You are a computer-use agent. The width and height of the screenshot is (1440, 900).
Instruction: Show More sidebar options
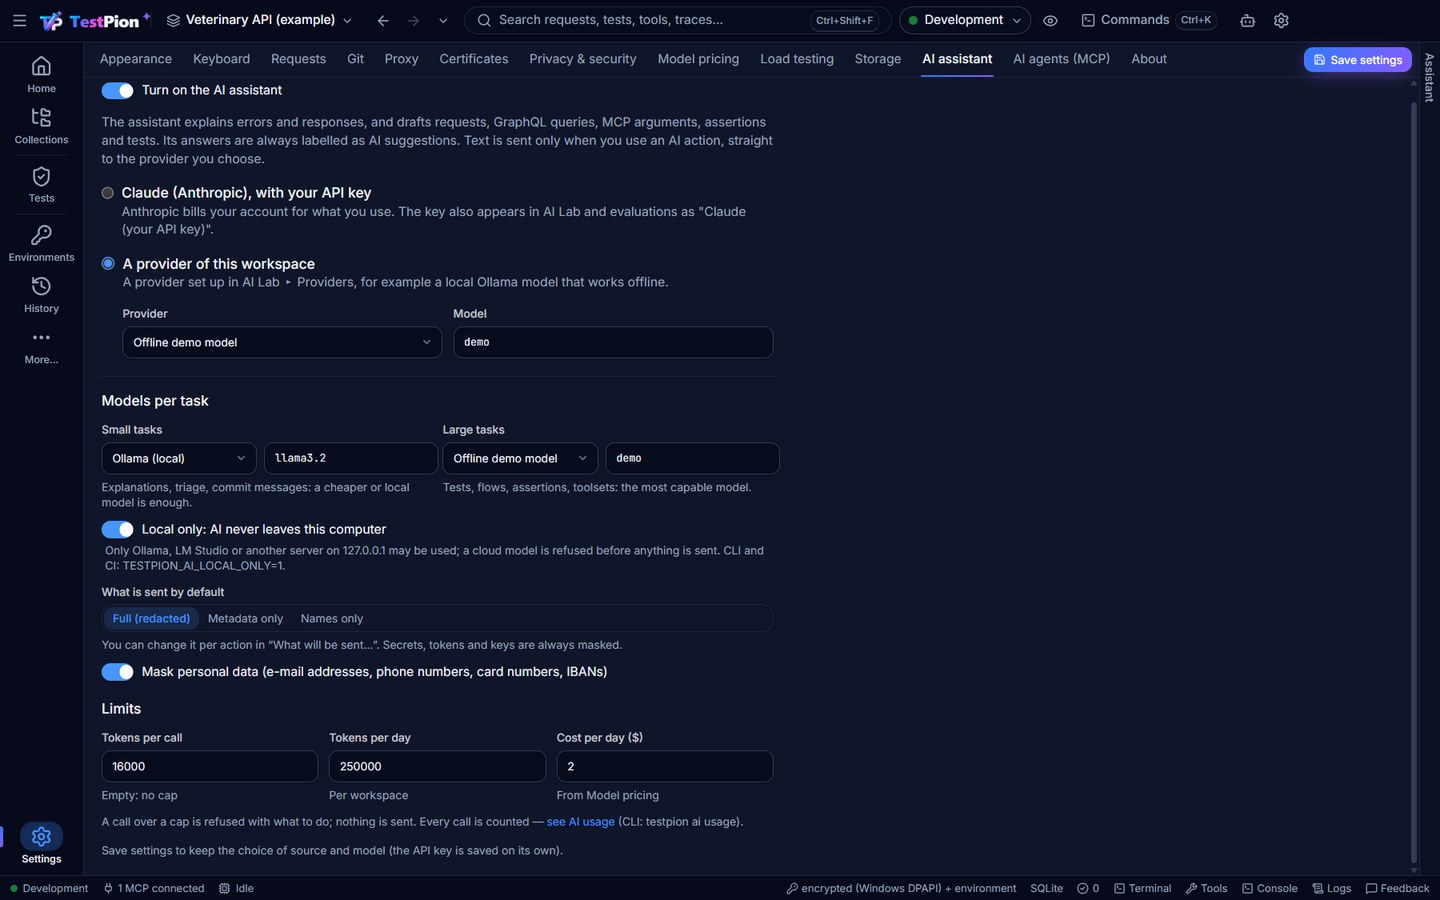point(41,346)
